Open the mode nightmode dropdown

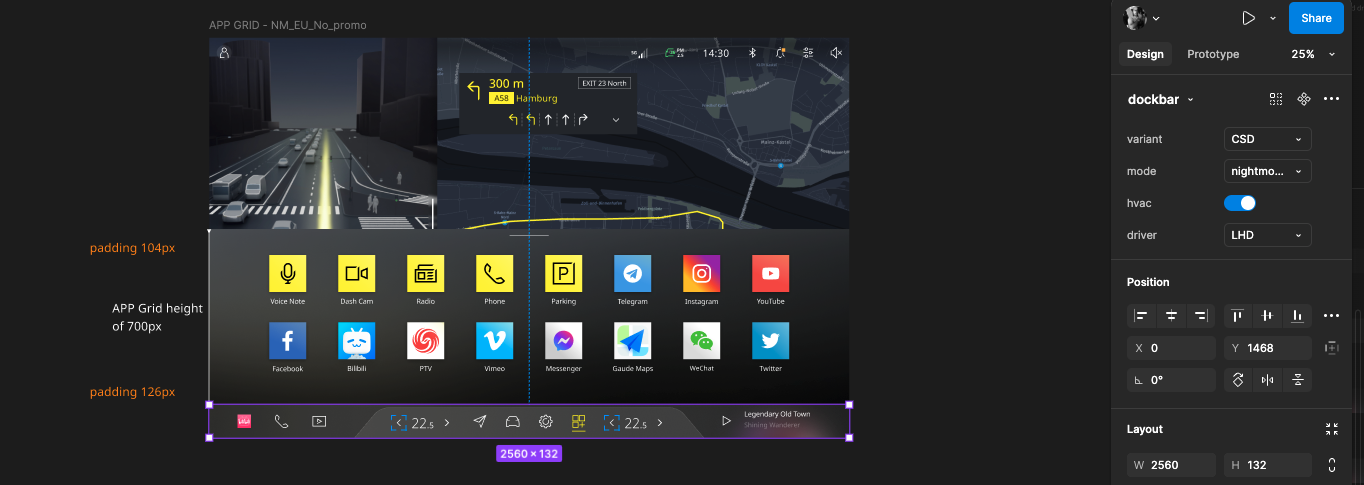pos(1267,171)
